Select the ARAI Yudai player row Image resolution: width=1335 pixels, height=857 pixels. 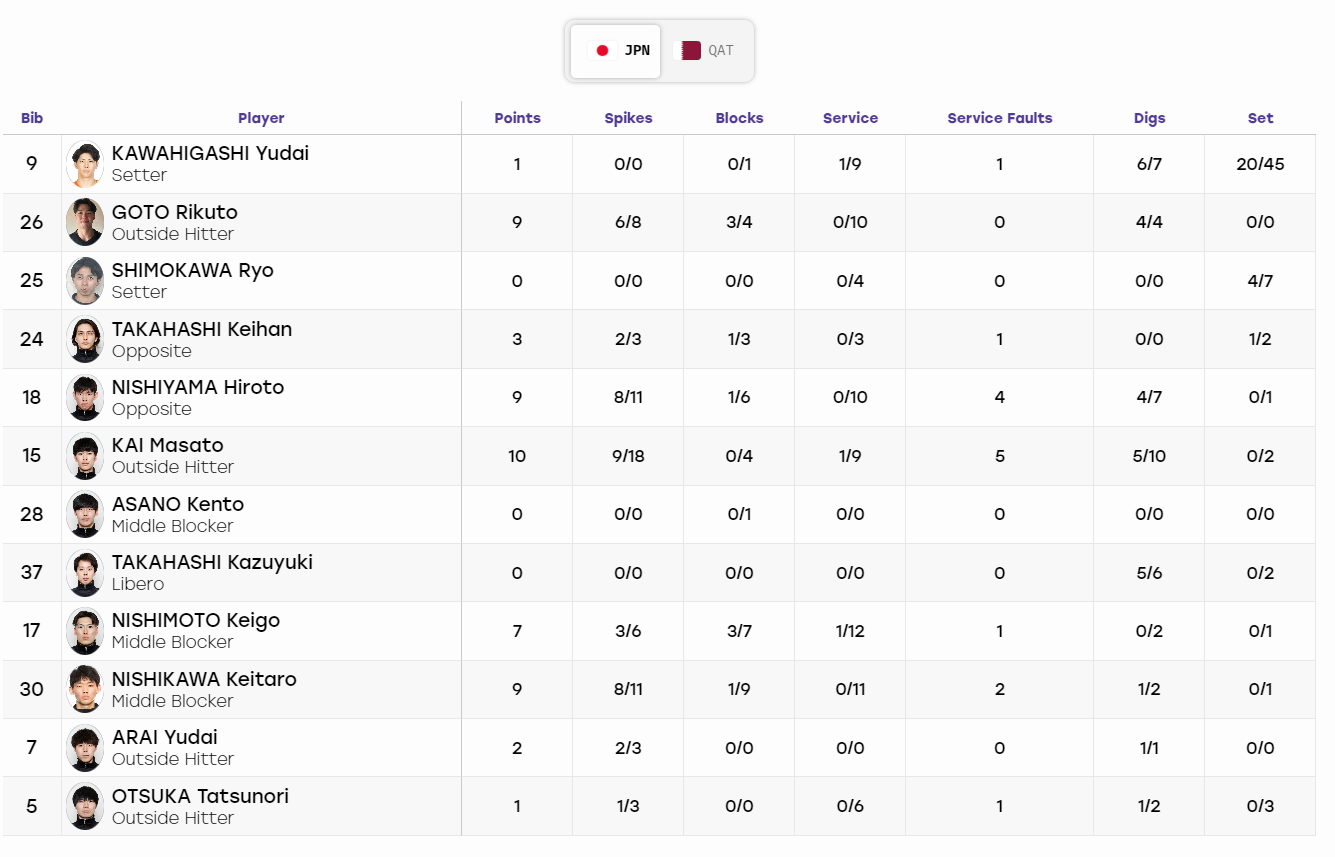[659, 748]
